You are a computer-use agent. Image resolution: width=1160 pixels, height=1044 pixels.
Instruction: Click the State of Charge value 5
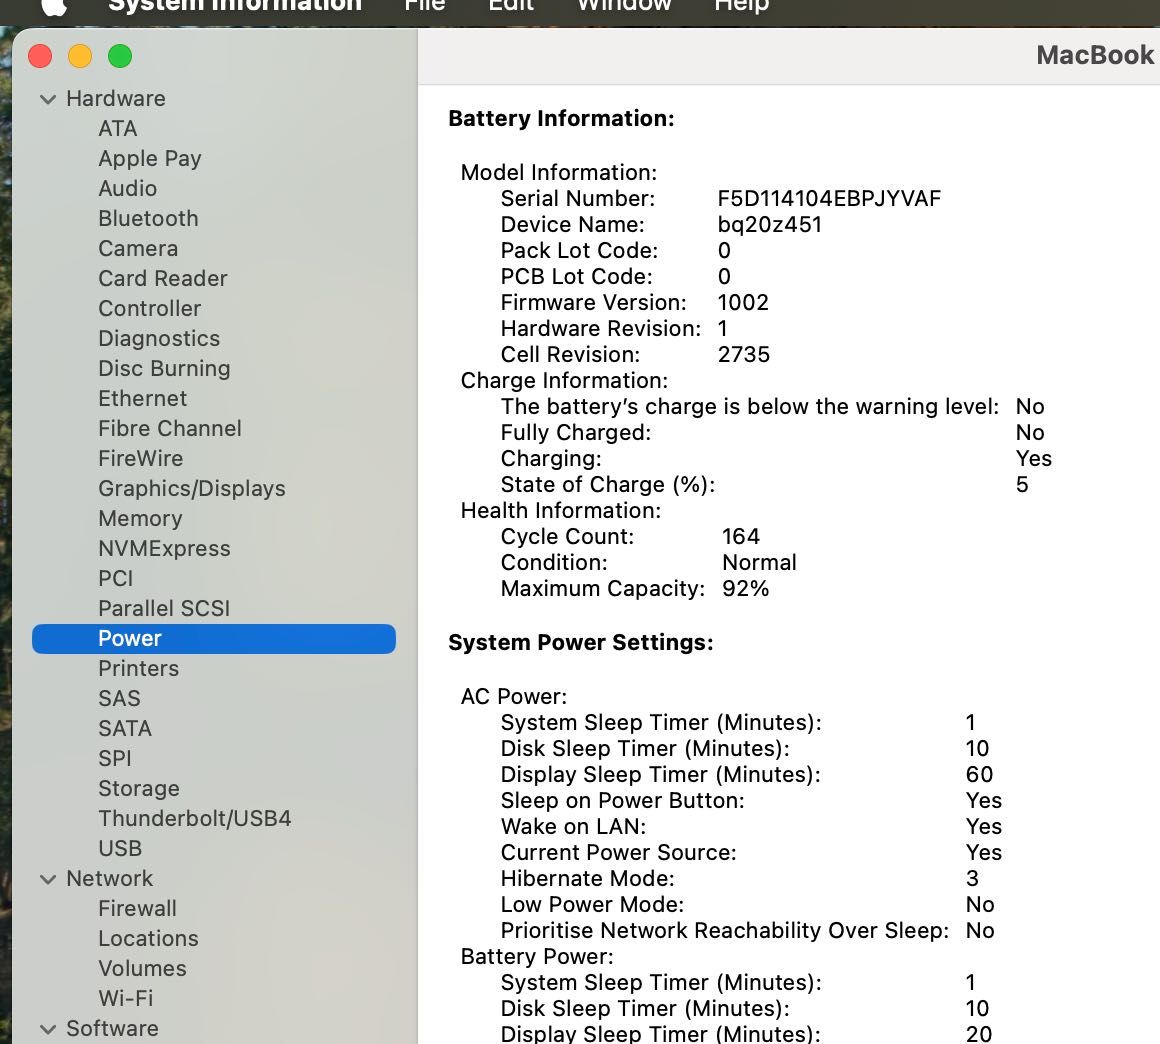coord(1022,485)
